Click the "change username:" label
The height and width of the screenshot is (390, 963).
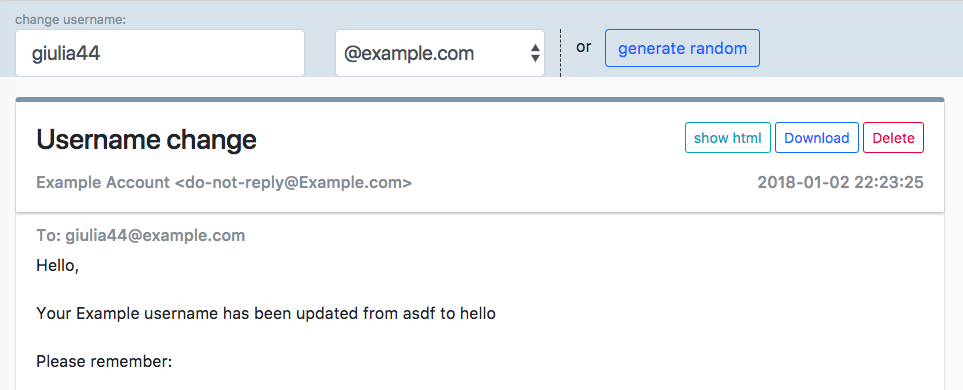click(x=71, y=20)
